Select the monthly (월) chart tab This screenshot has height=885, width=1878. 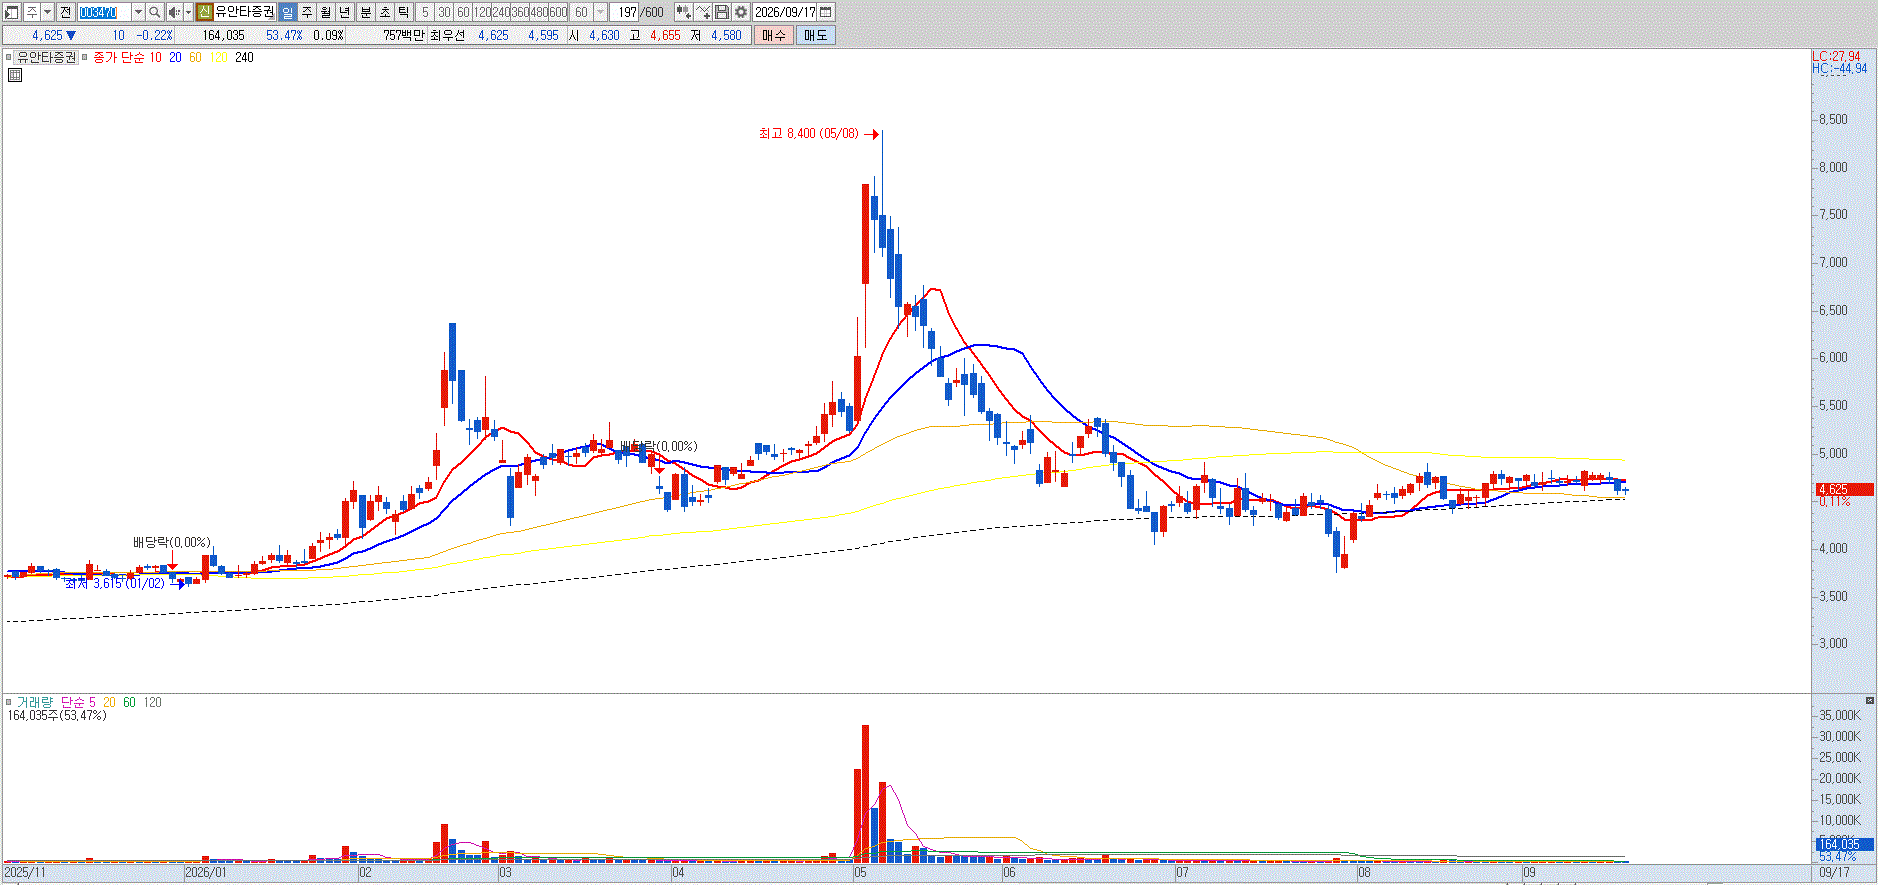[325, 12]
